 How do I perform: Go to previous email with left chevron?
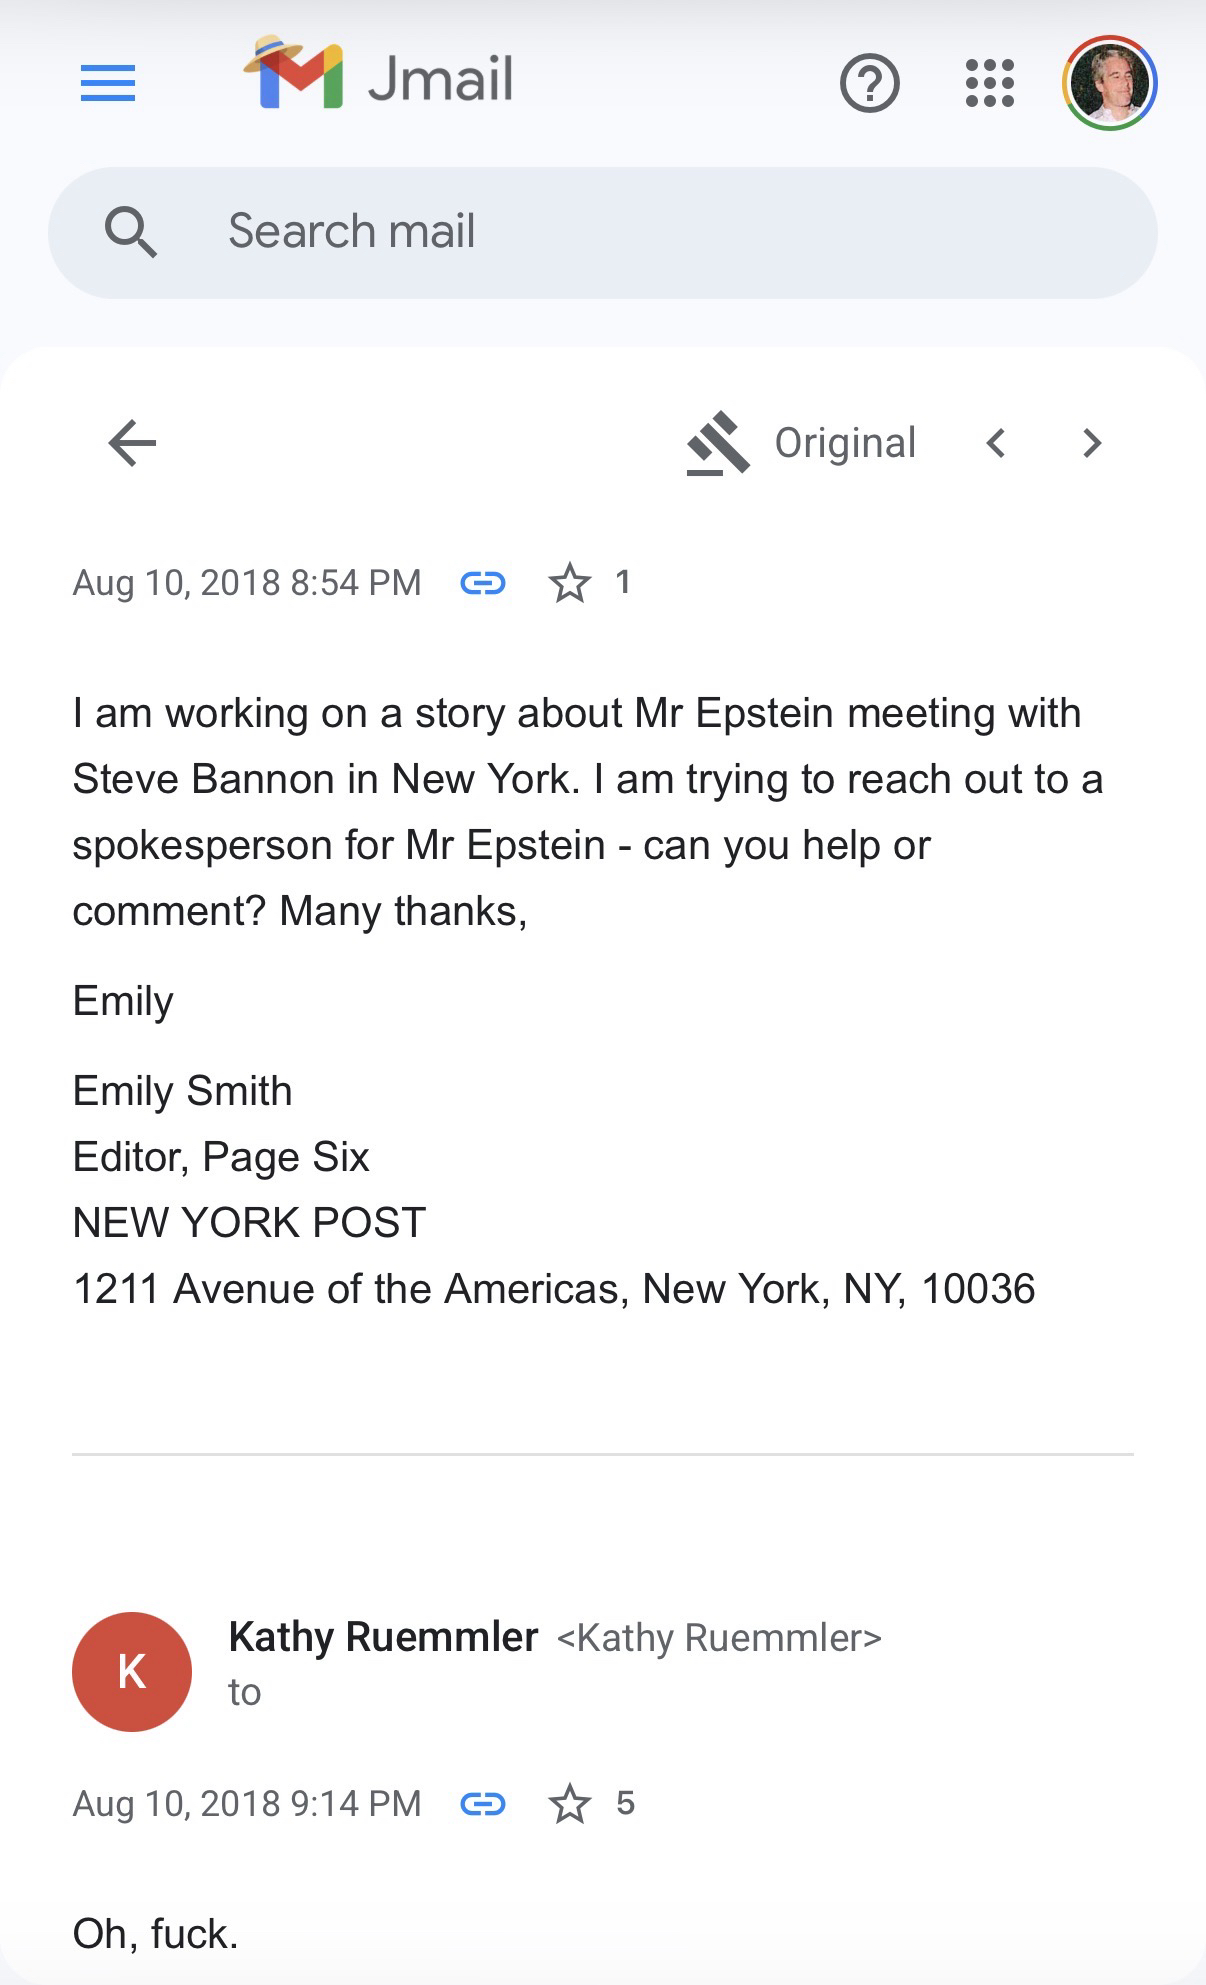click(995, 443)
